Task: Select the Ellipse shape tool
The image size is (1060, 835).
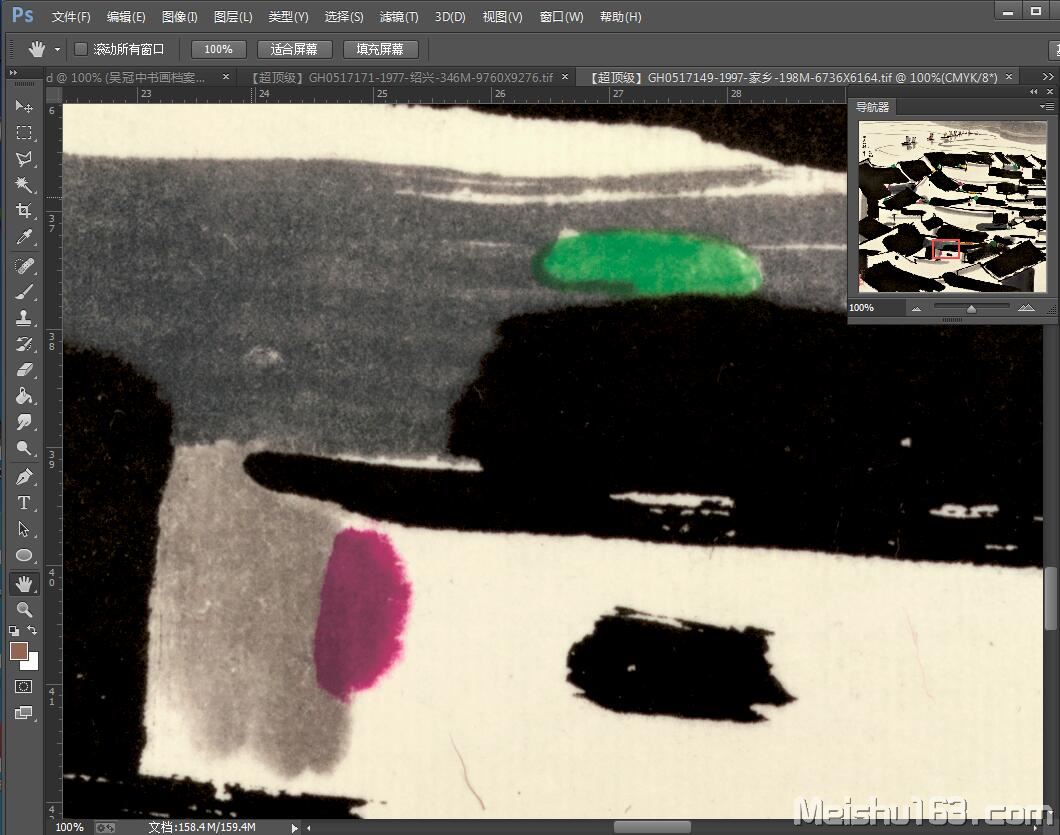Action: 24,555
